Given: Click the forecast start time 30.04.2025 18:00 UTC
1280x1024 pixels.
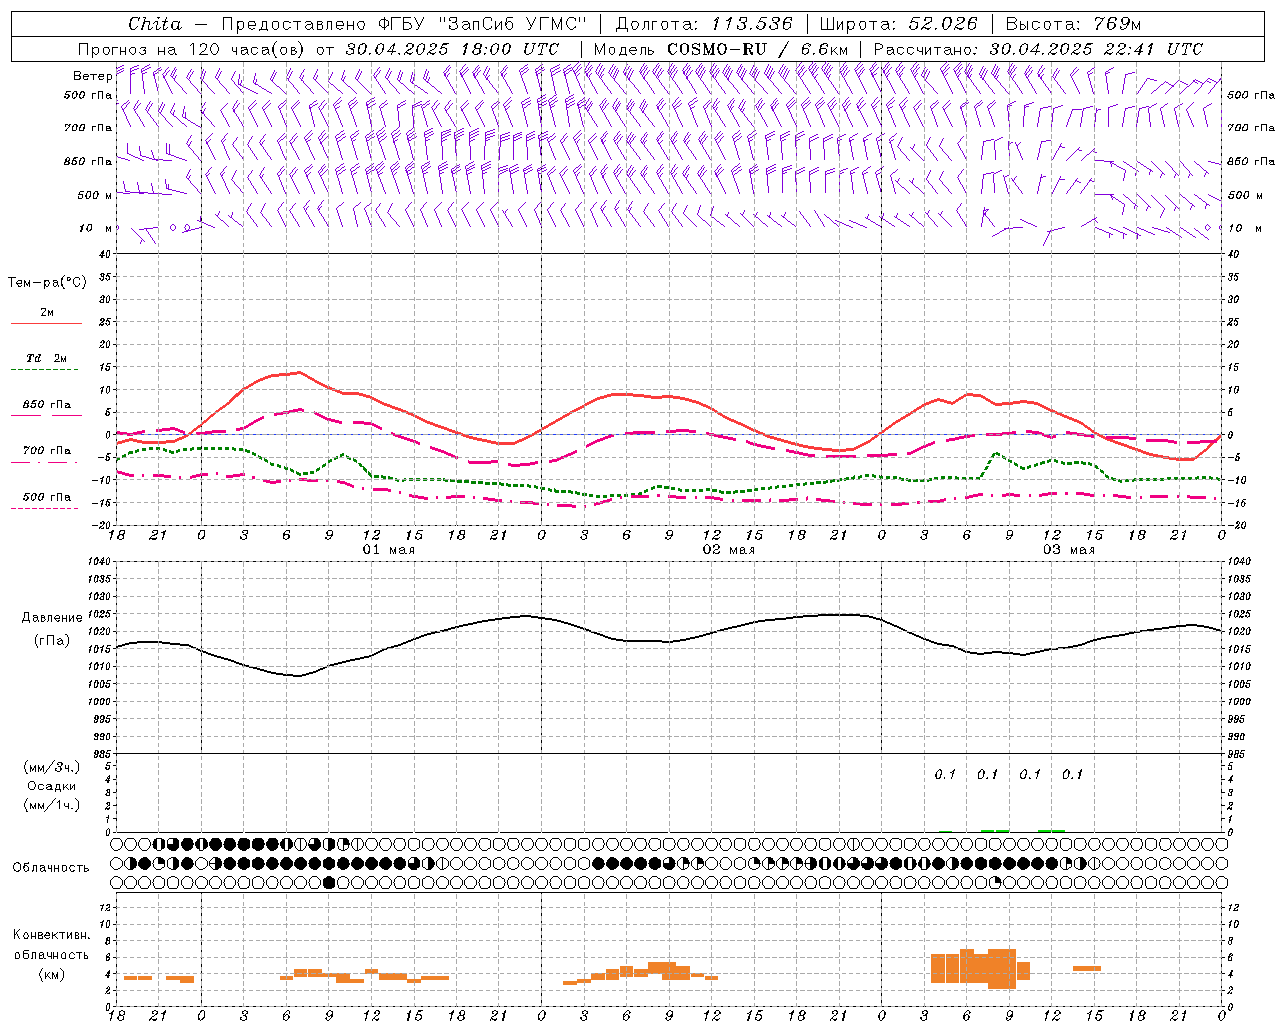Looking at the screenshot, I should tap(452, 49).
